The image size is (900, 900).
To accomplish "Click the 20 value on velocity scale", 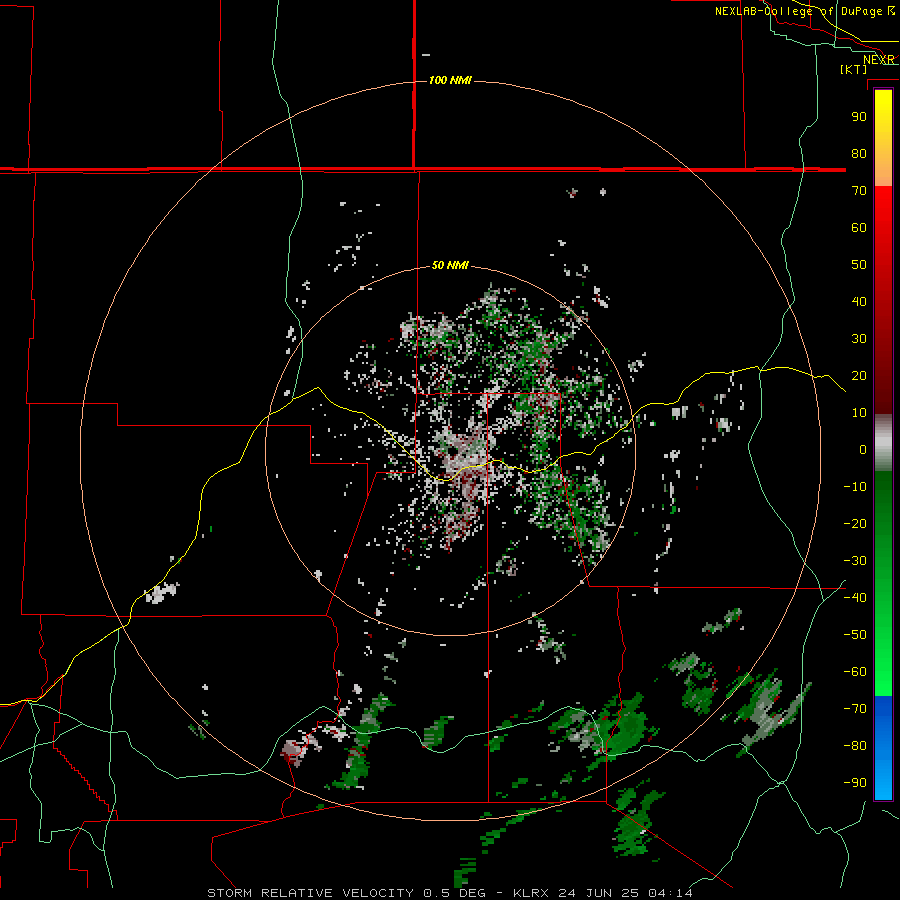I will 859,375.
